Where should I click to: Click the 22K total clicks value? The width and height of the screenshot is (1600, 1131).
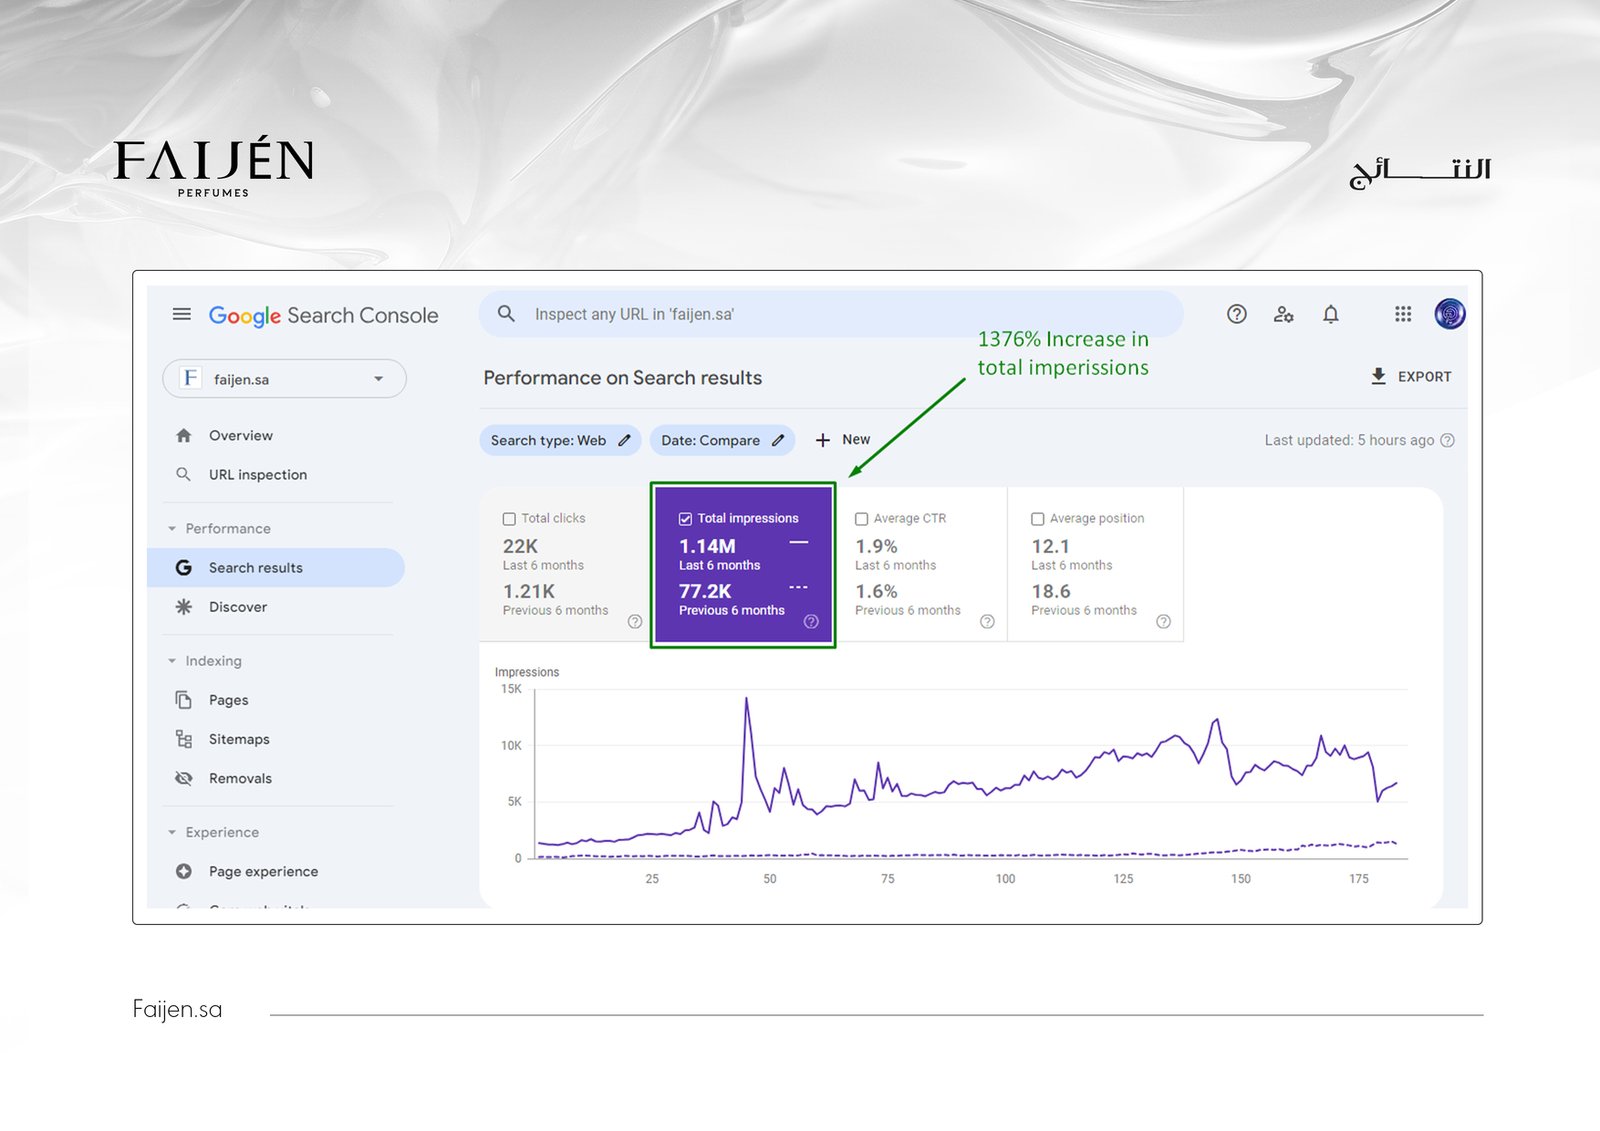[x=520, y=546]
